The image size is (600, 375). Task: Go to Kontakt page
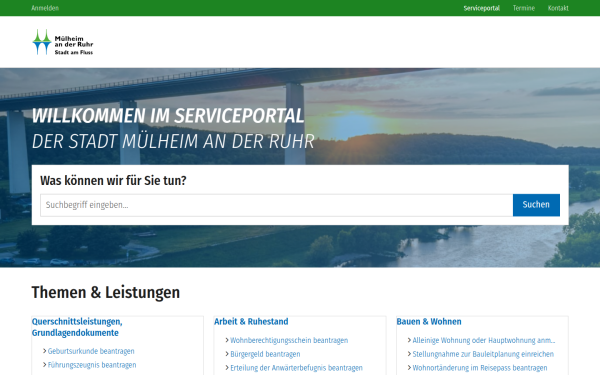(x=558, y=8)
